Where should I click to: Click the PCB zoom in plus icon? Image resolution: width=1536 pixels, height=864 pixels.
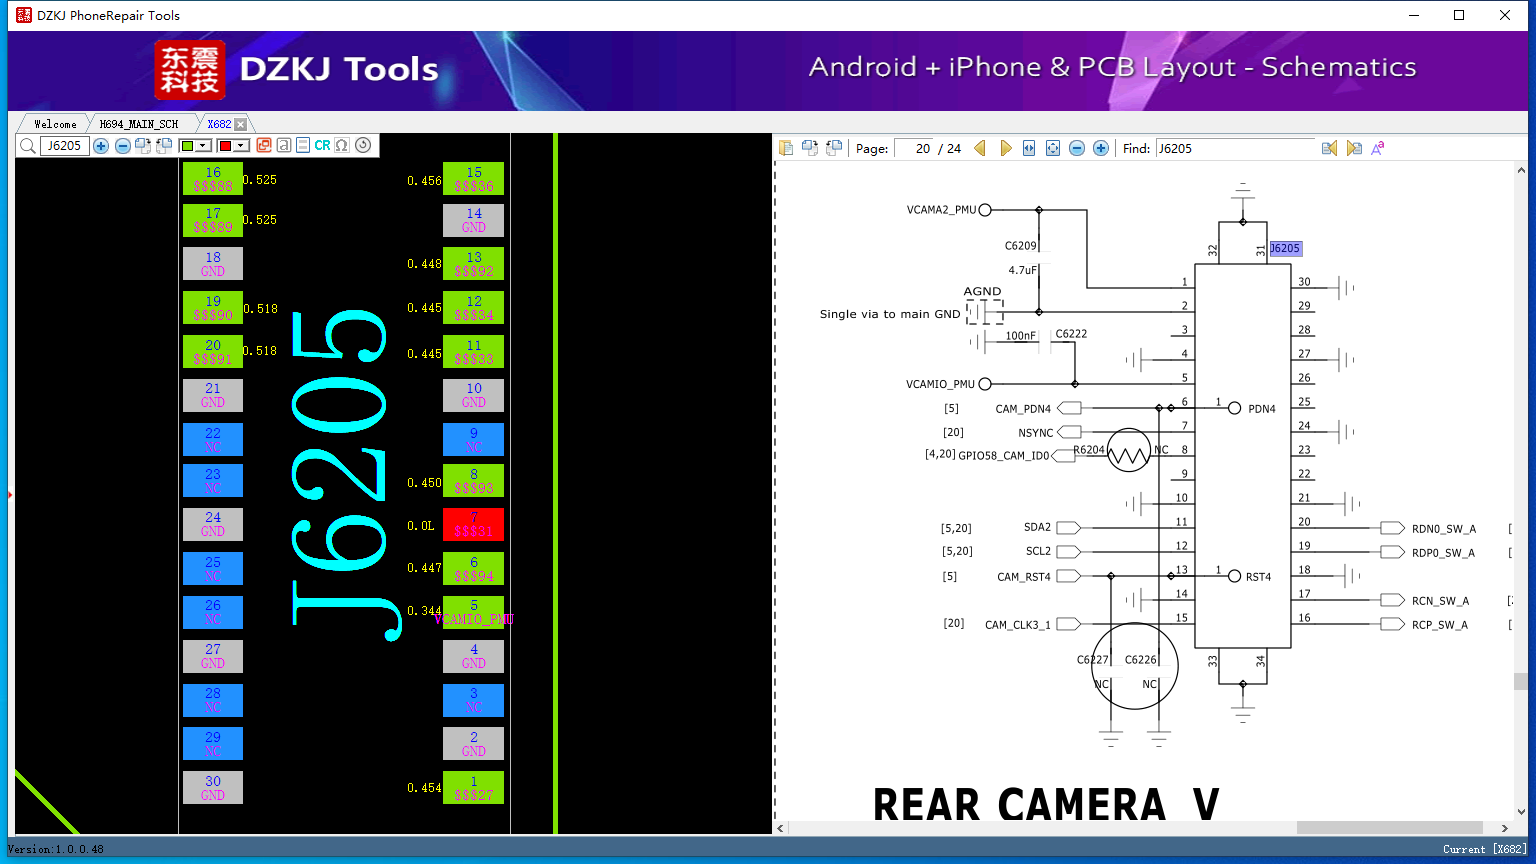pyautogui.click(x=101, y=146)
